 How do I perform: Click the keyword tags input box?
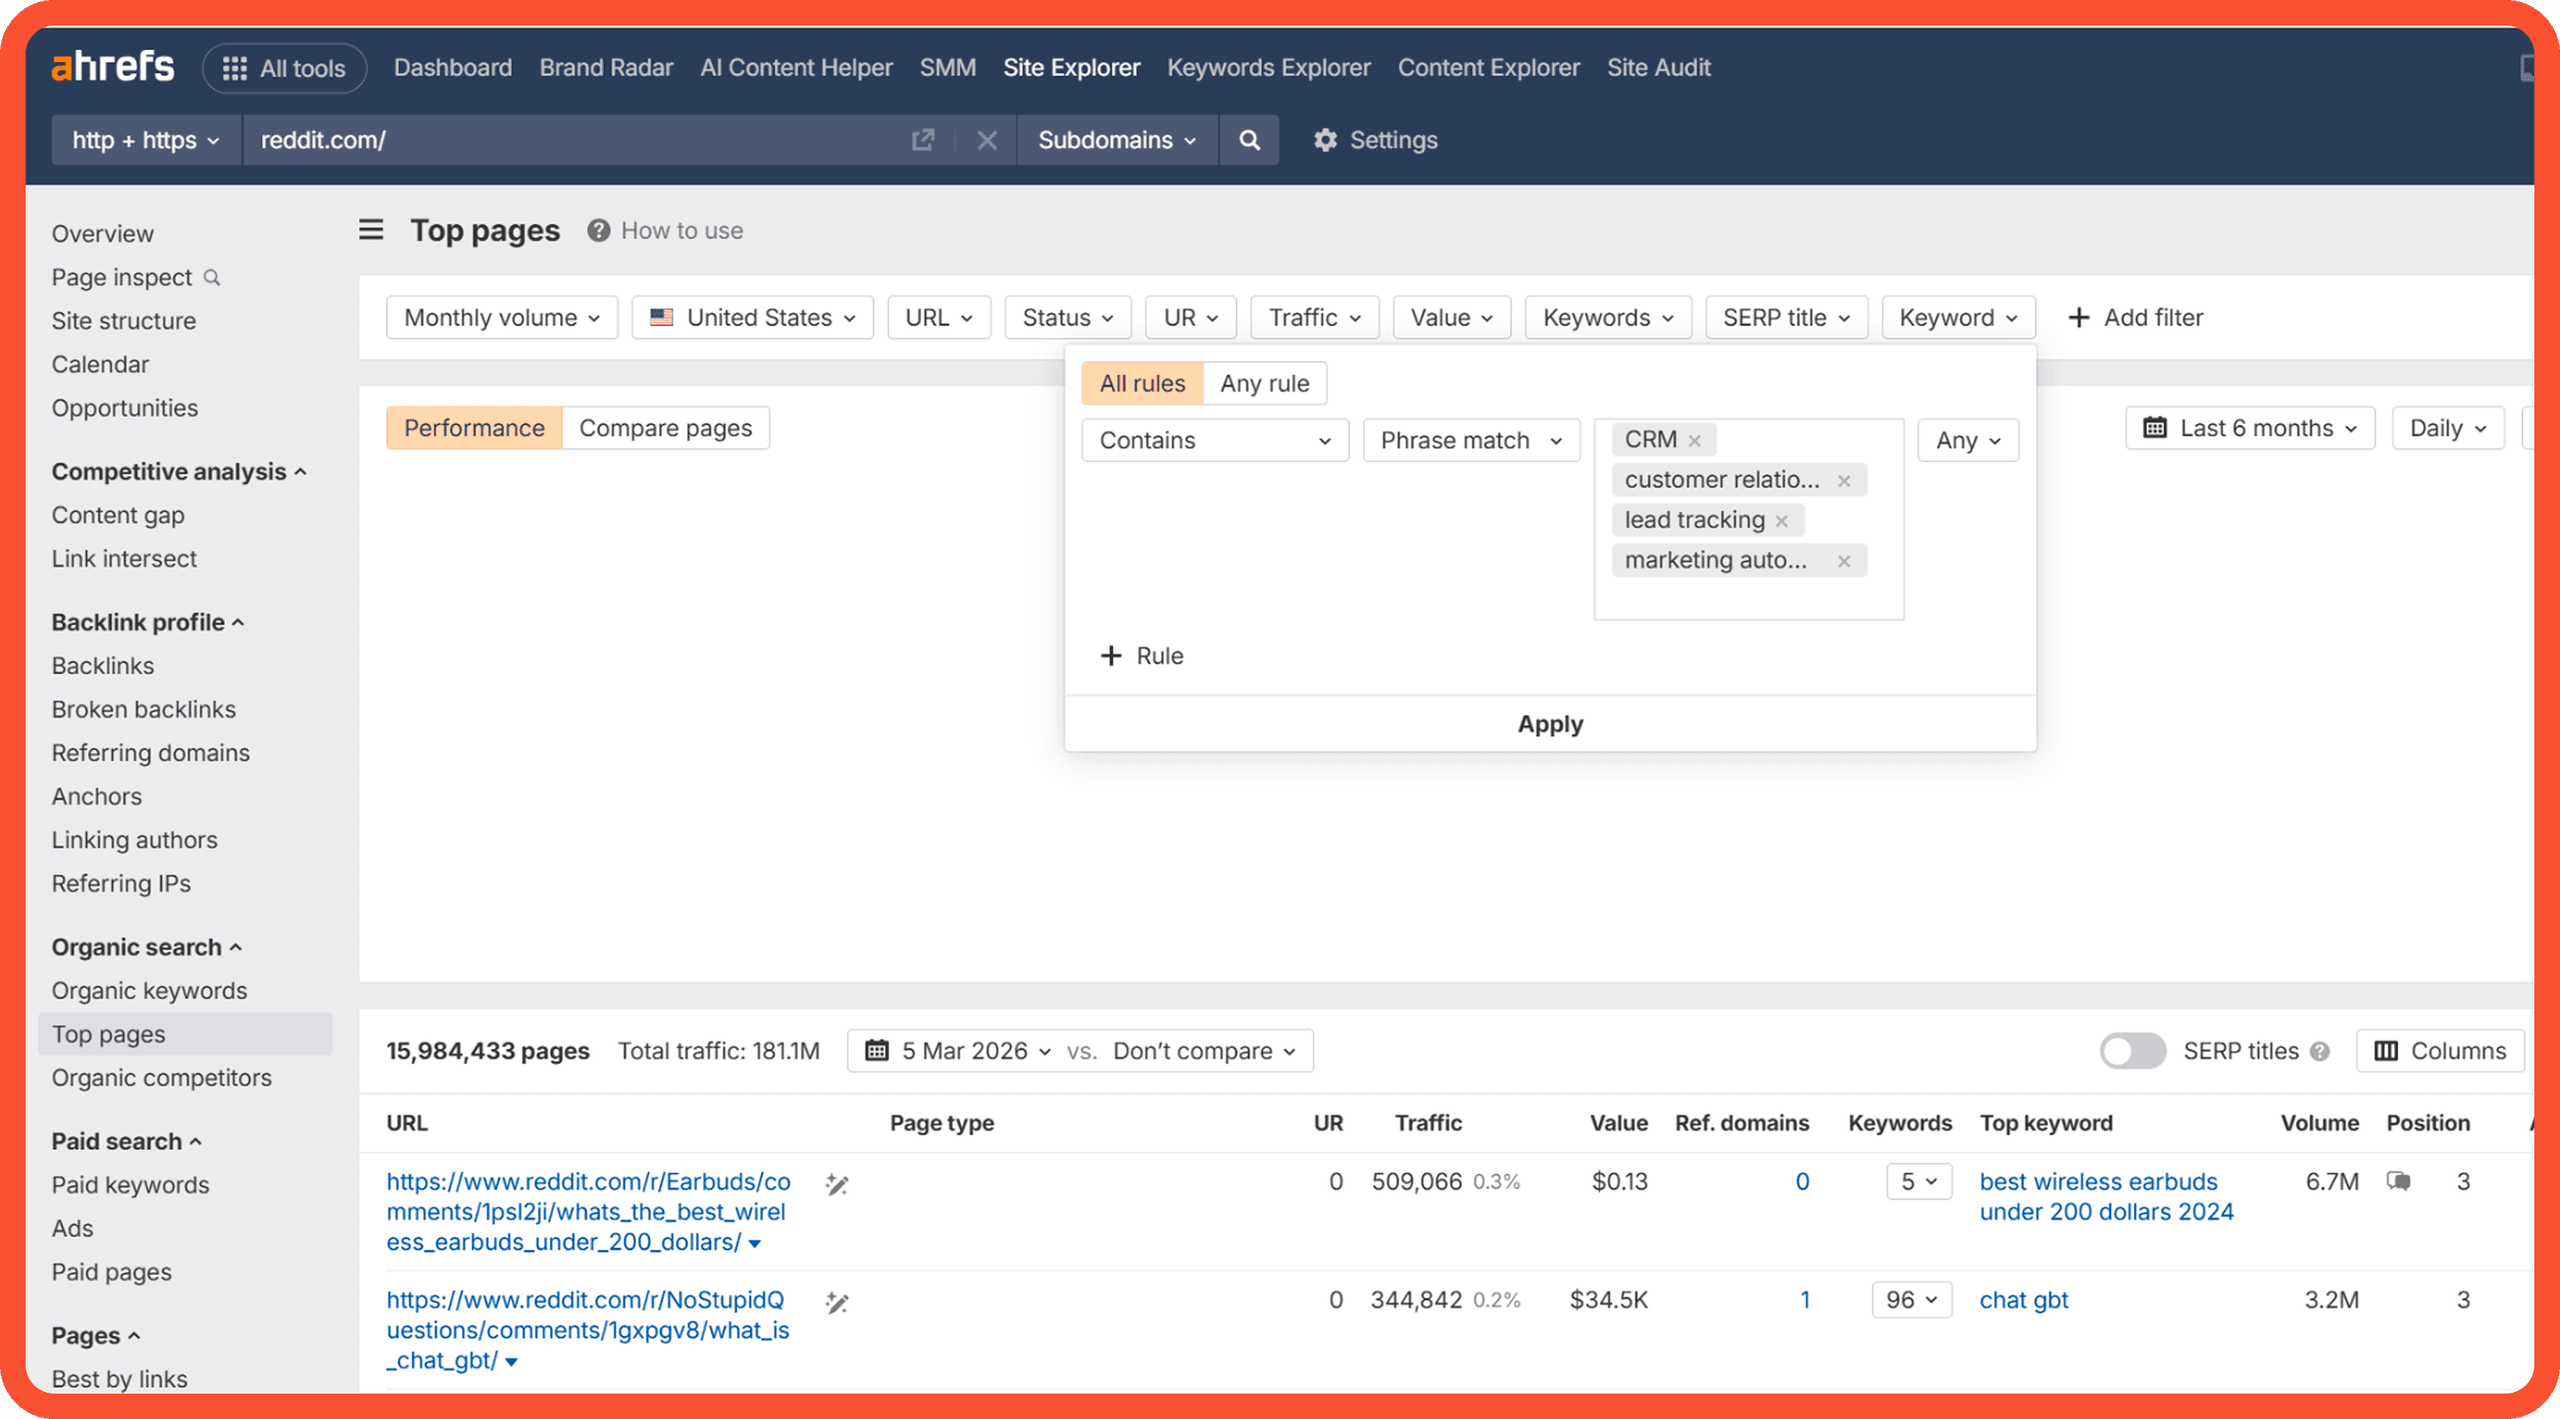pyautogui.click(x=1748, y=519)
